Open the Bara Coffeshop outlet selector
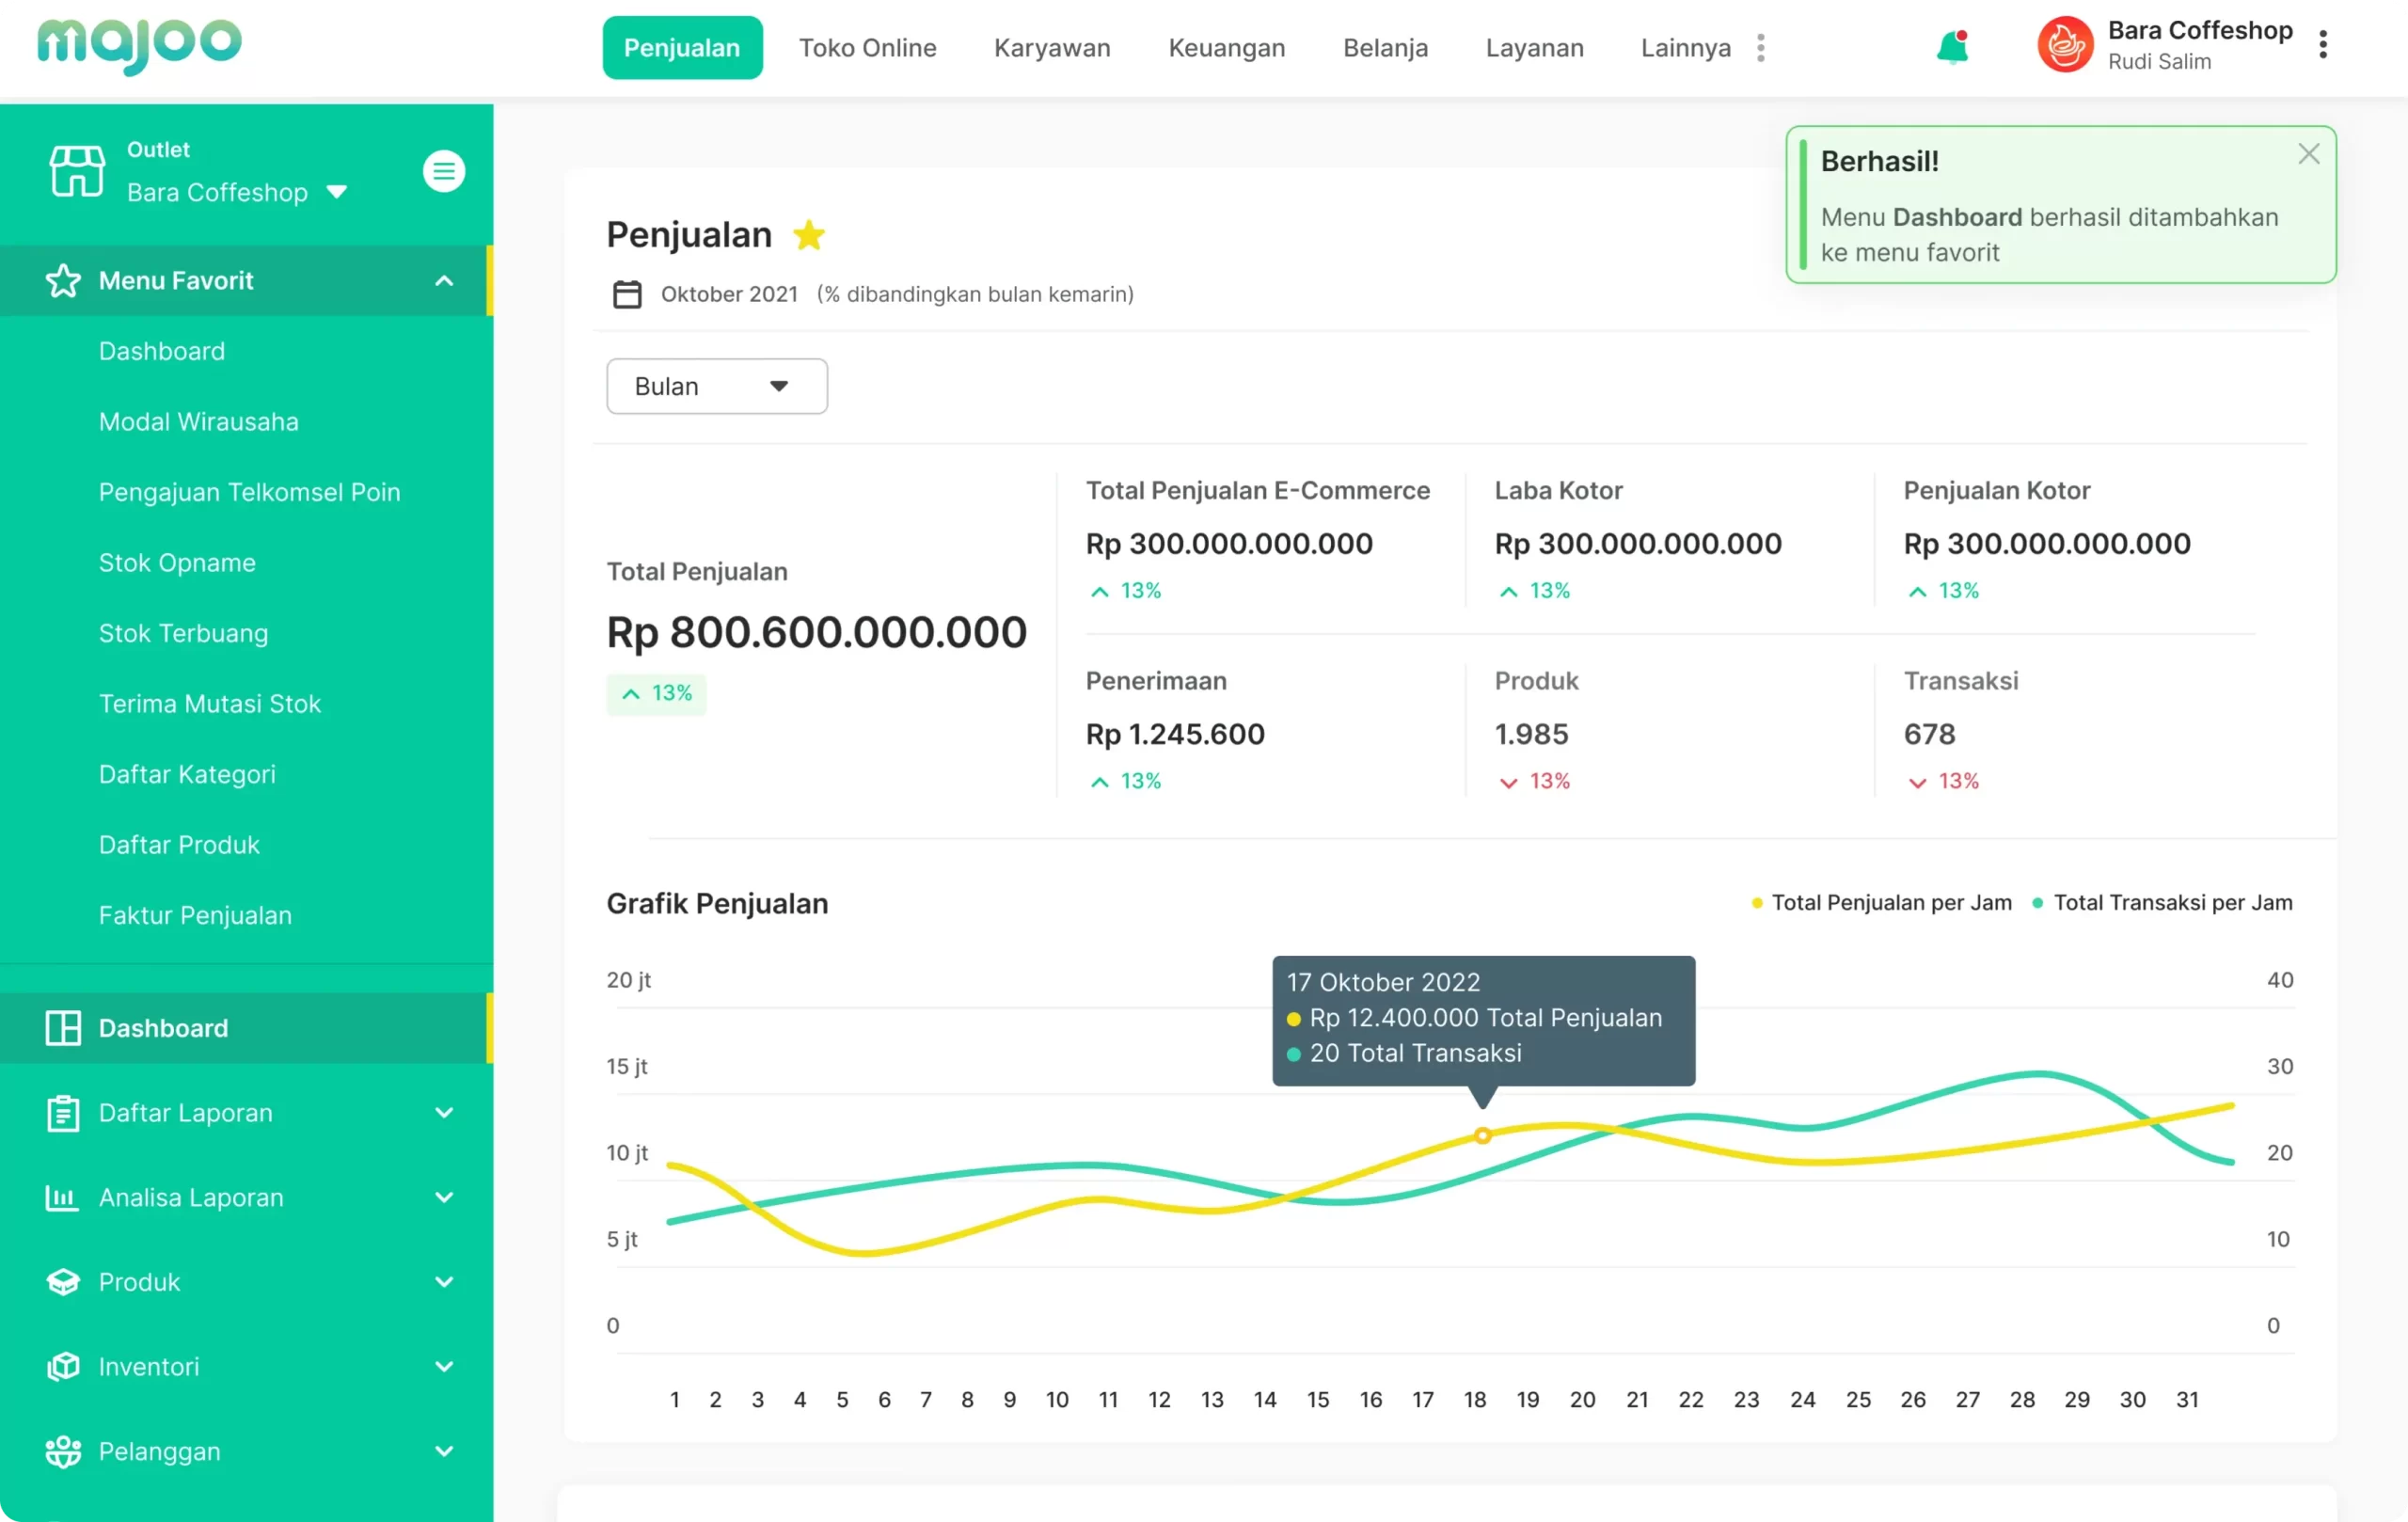 point(236,192)
